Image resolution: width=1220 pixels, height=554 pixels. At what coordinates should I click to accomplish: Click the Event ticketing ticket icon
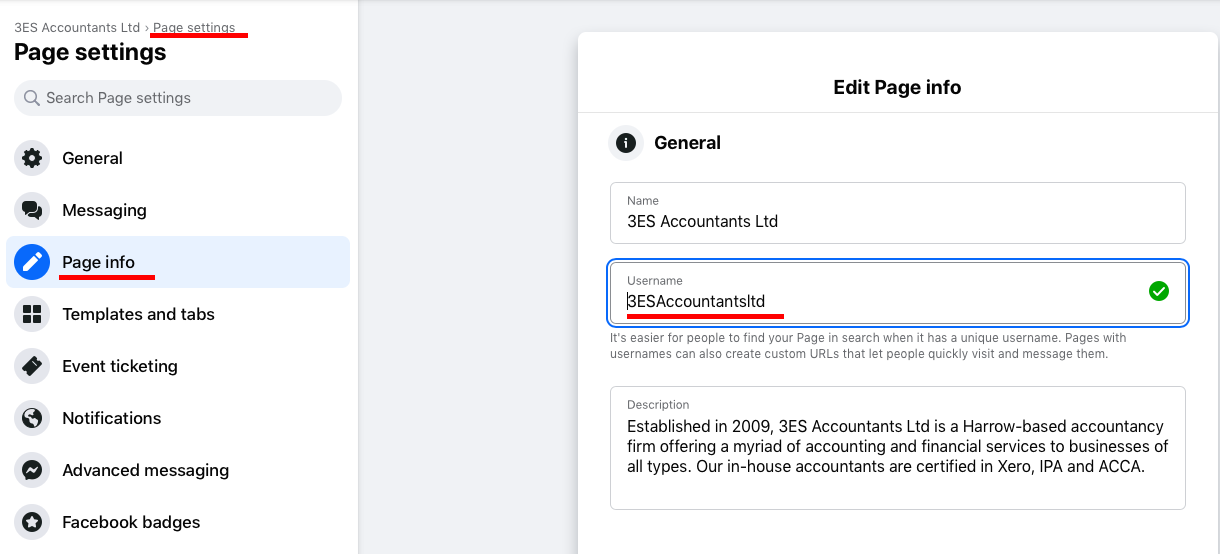click(x=32, y=366)
